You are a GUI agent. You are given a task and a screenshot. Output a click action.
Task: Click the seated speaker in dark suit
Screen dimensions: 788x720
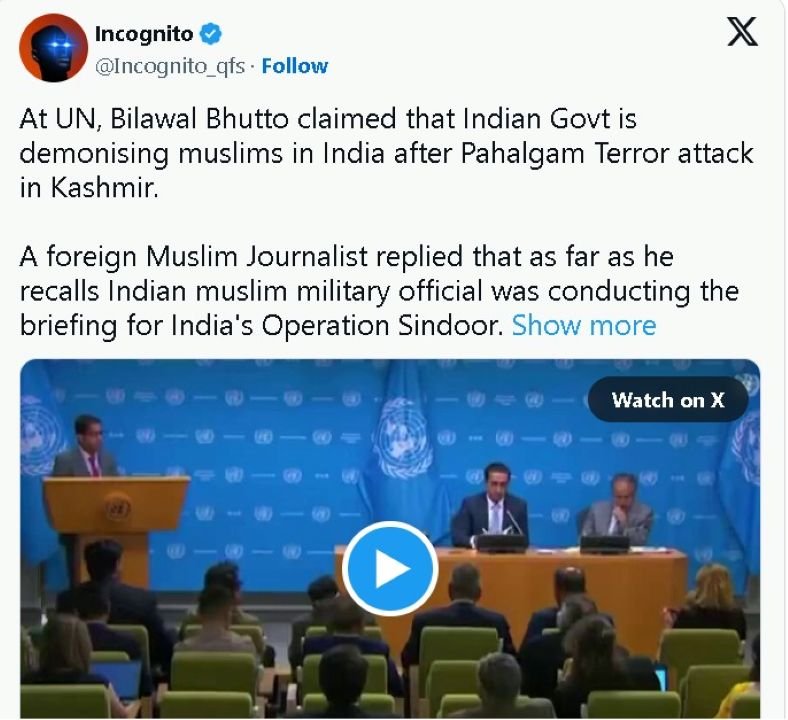coord(489,505)
